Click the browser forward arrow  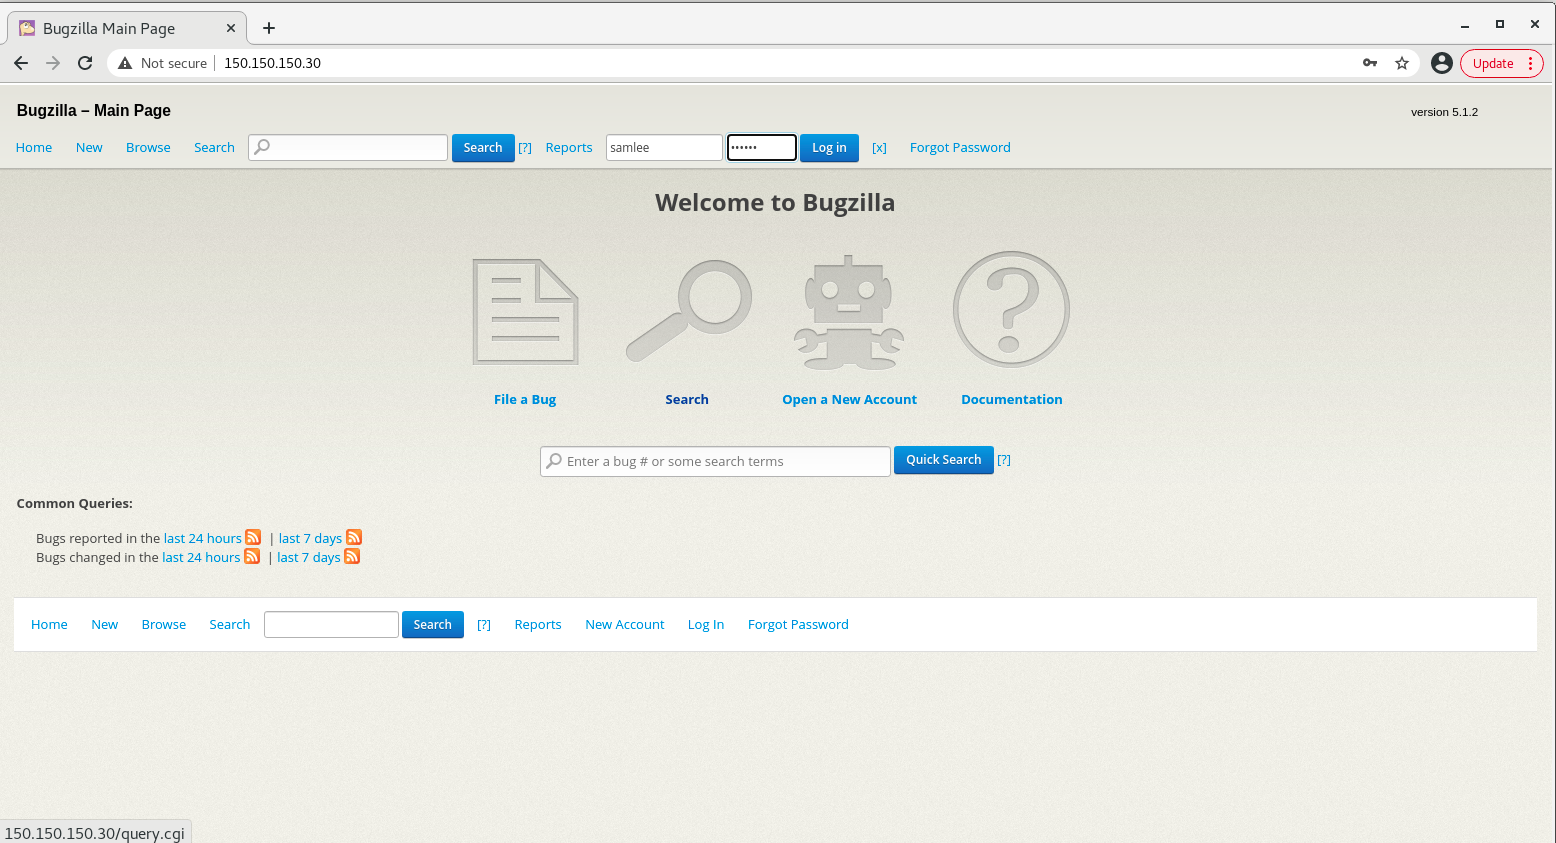(x=53, y=63)
